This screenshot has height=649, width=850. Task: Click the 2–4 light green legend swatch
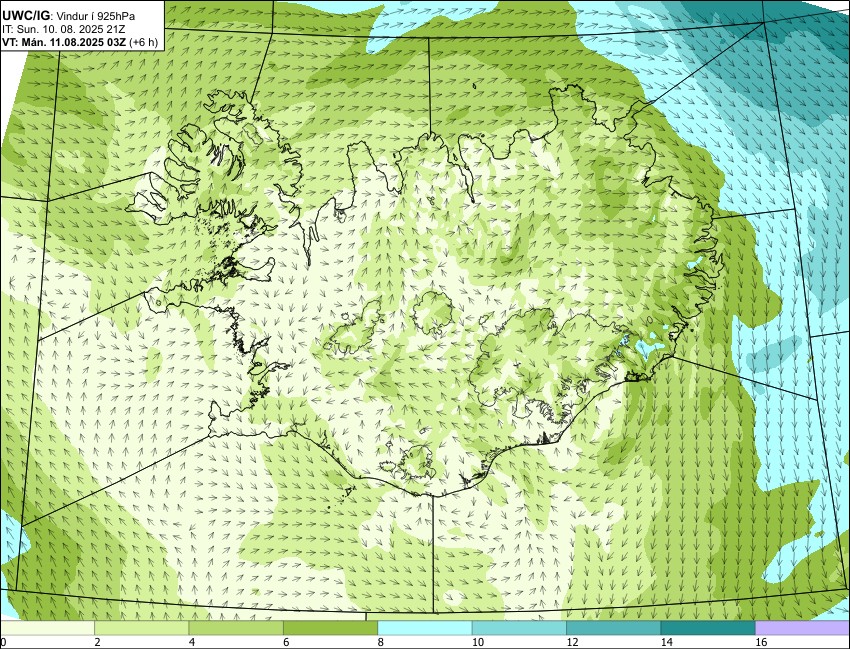(x=141, y=628)
